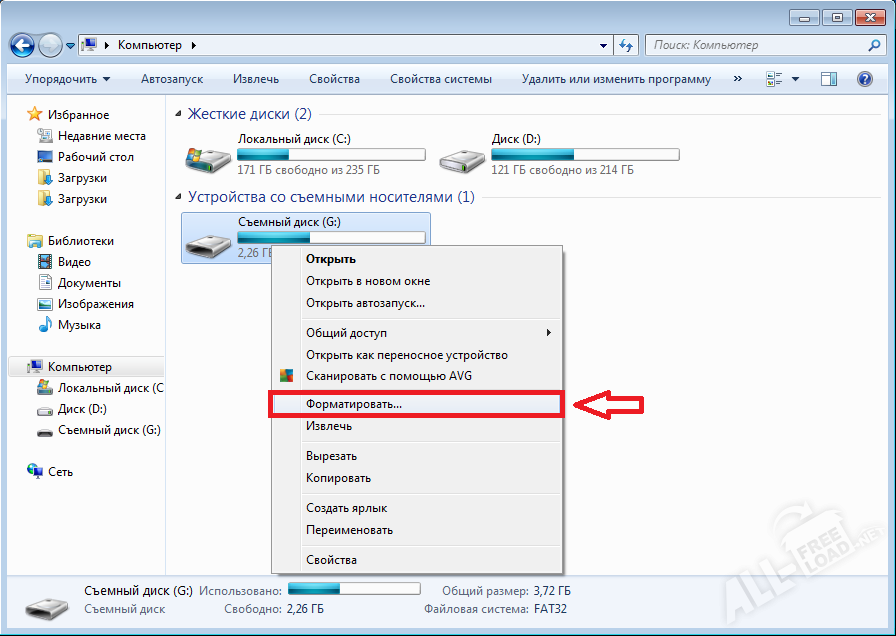Click Удалить или изменить программу button

[x=616, y=79]
